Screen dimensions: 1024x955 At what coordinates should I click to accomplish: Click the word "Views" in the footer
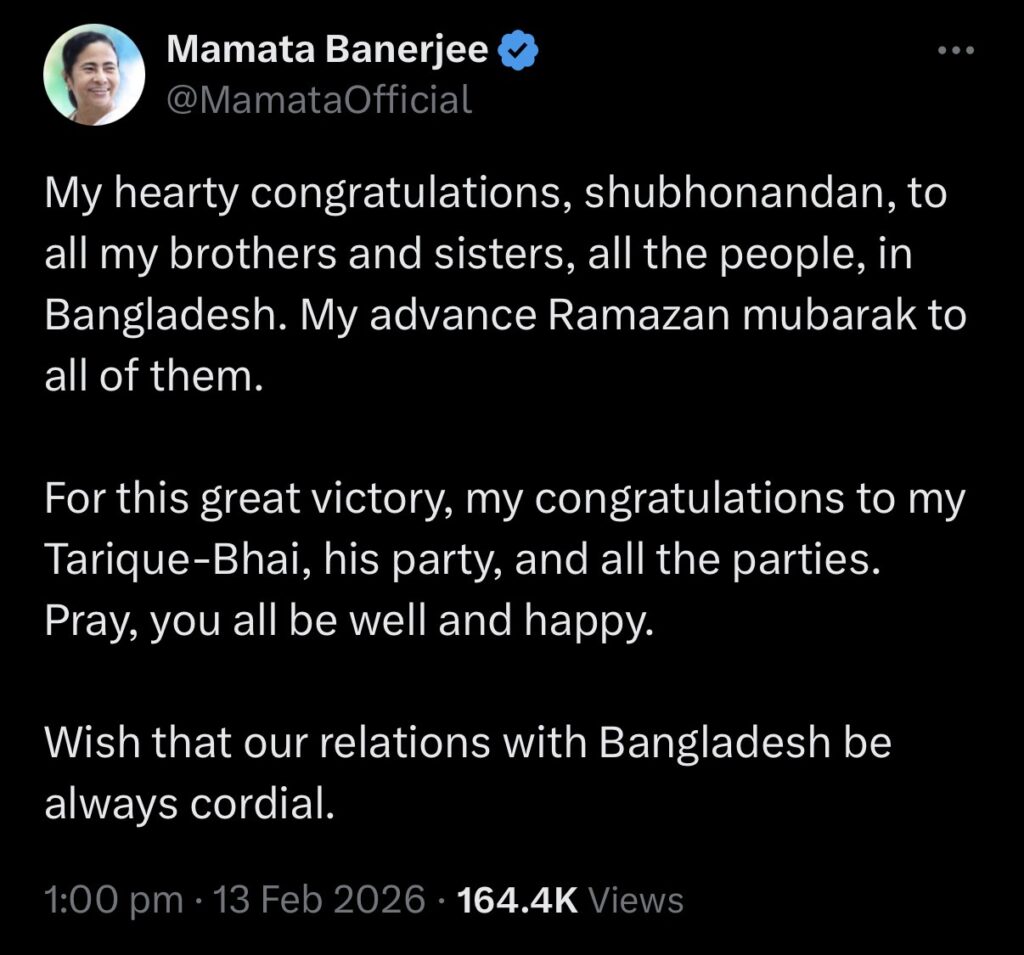click(636, 899)
